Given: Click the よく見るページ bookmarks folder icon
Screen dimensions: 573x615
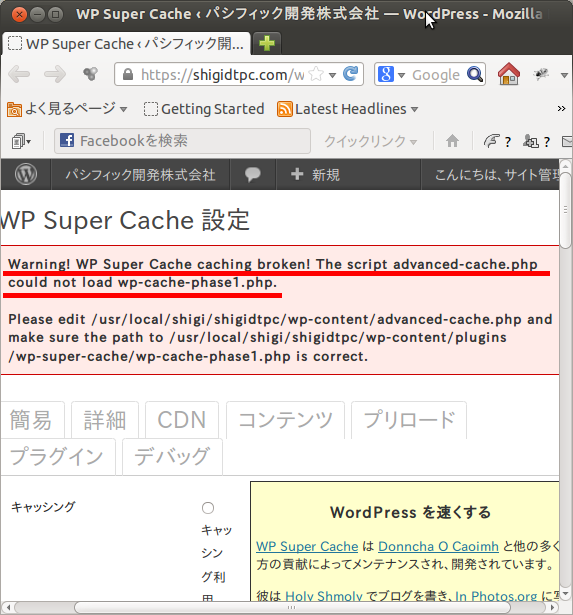Looking at the screenshot, I should [x=14, y=109].
